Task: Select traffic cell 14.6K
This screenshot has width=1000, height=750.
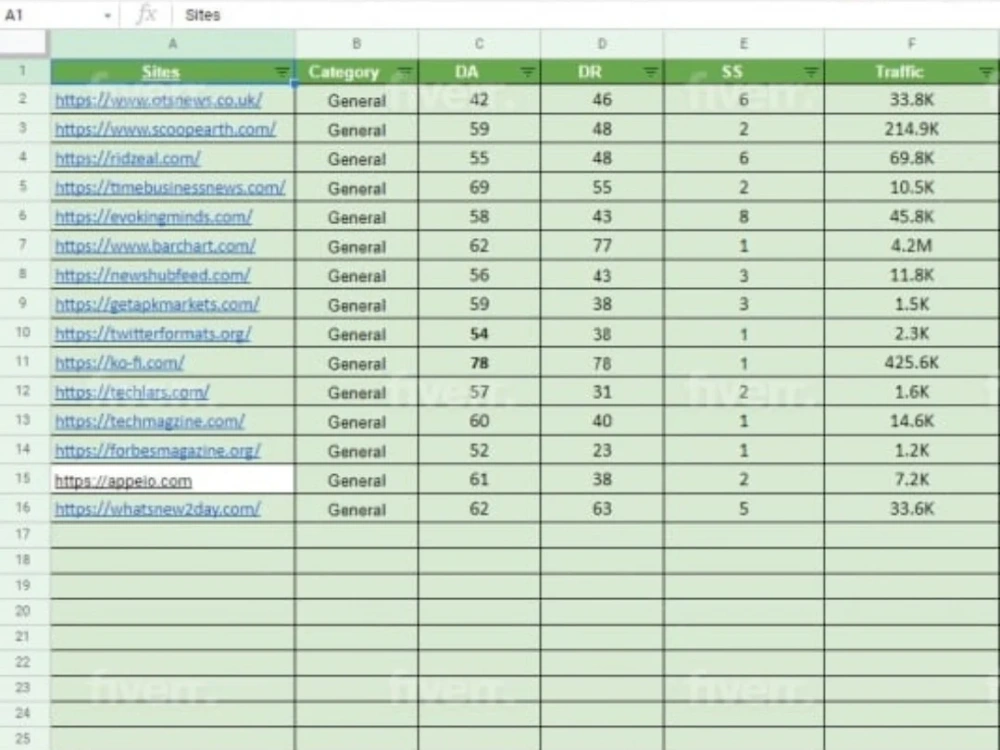Action: [911, 422]
